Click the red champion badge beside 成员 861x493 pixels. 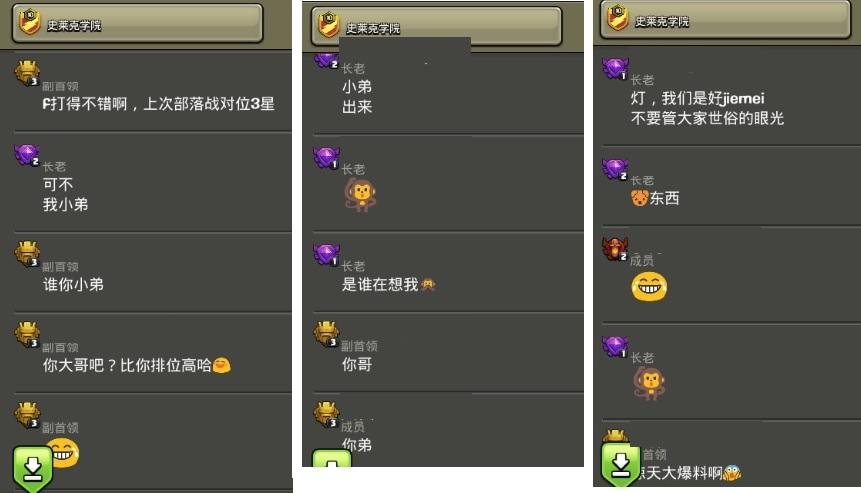point(615,249)
